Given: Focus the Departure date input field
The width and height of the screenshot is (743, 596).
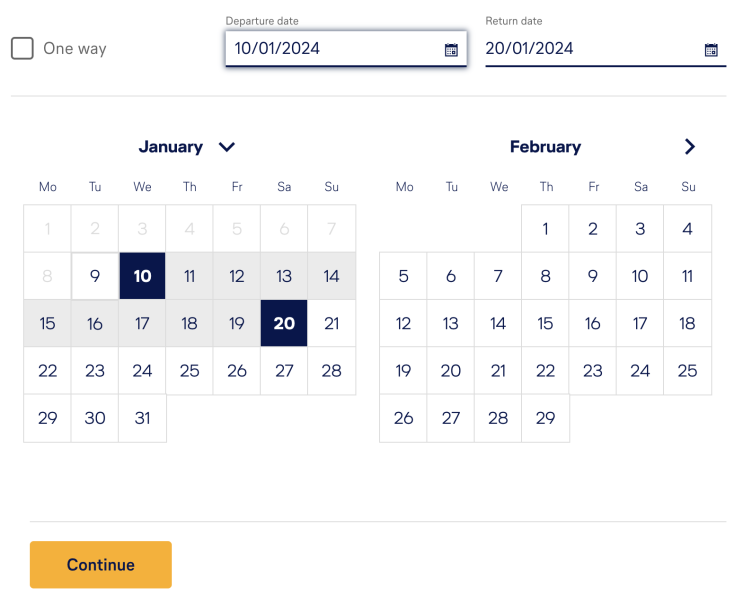Looking at the screenshot, I should 346,48.
